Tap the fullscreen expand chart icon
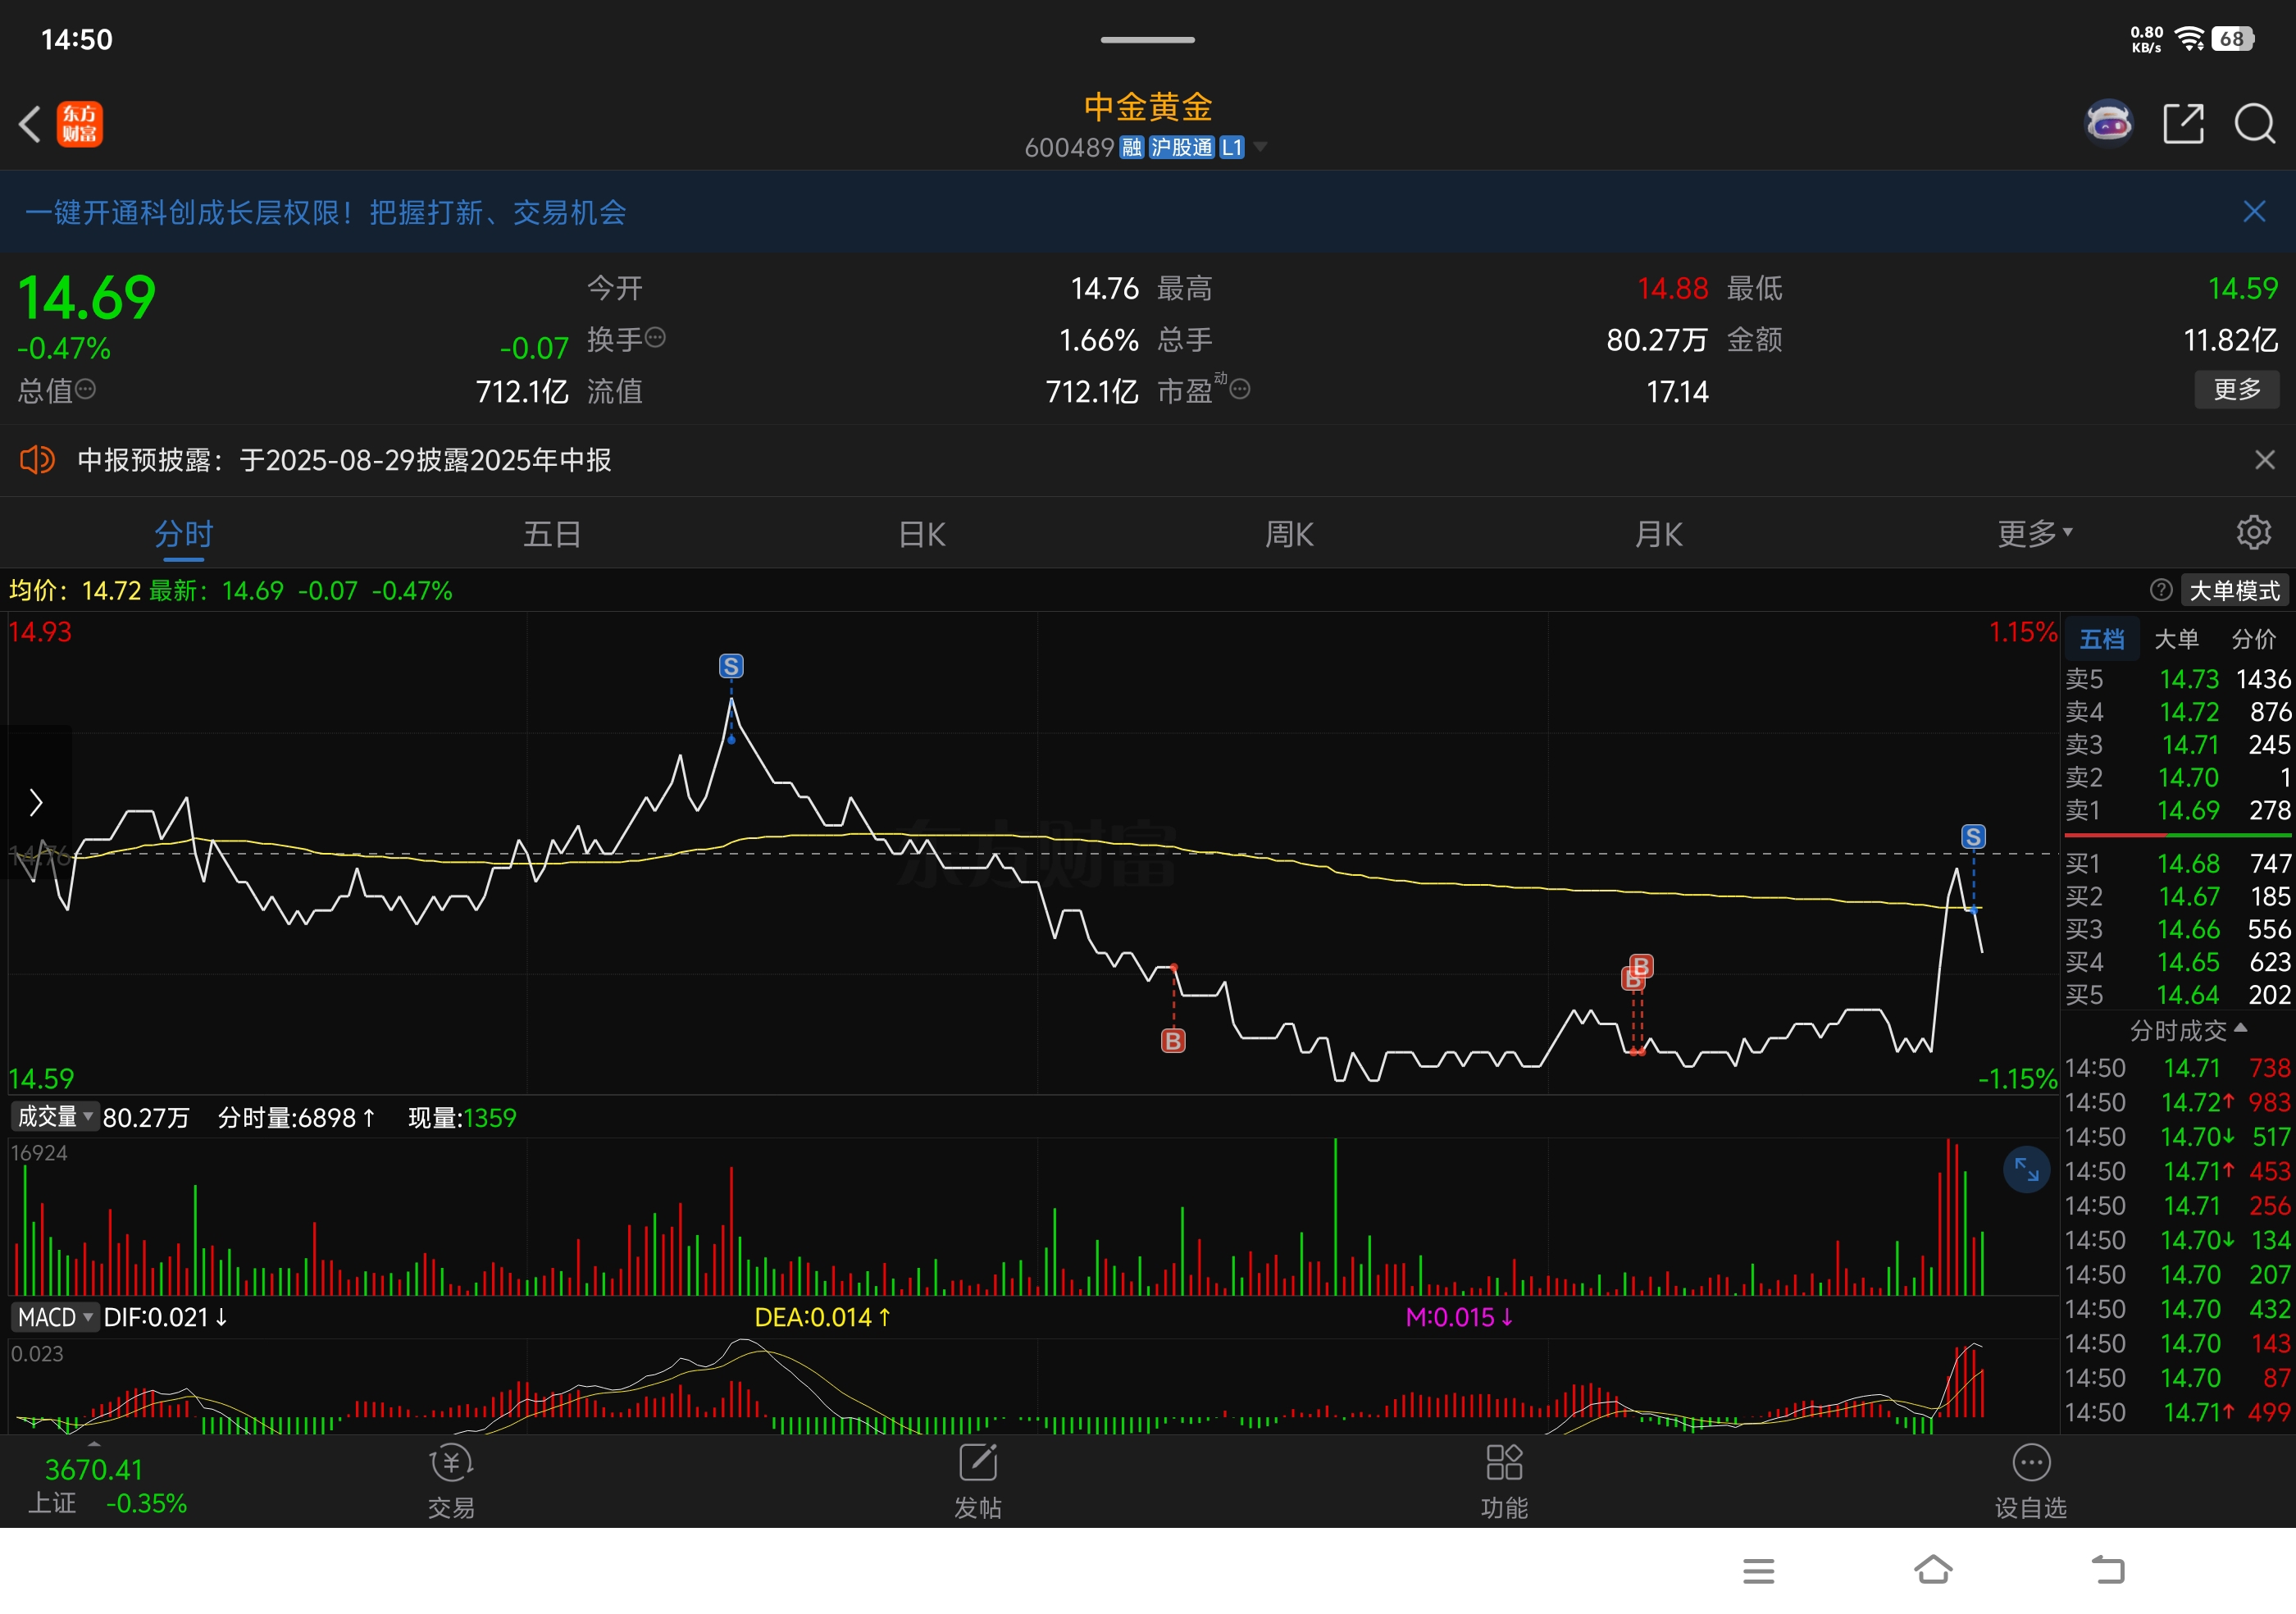The height and width of the screenshot is (1614, 2296). click(2027, 1170)
